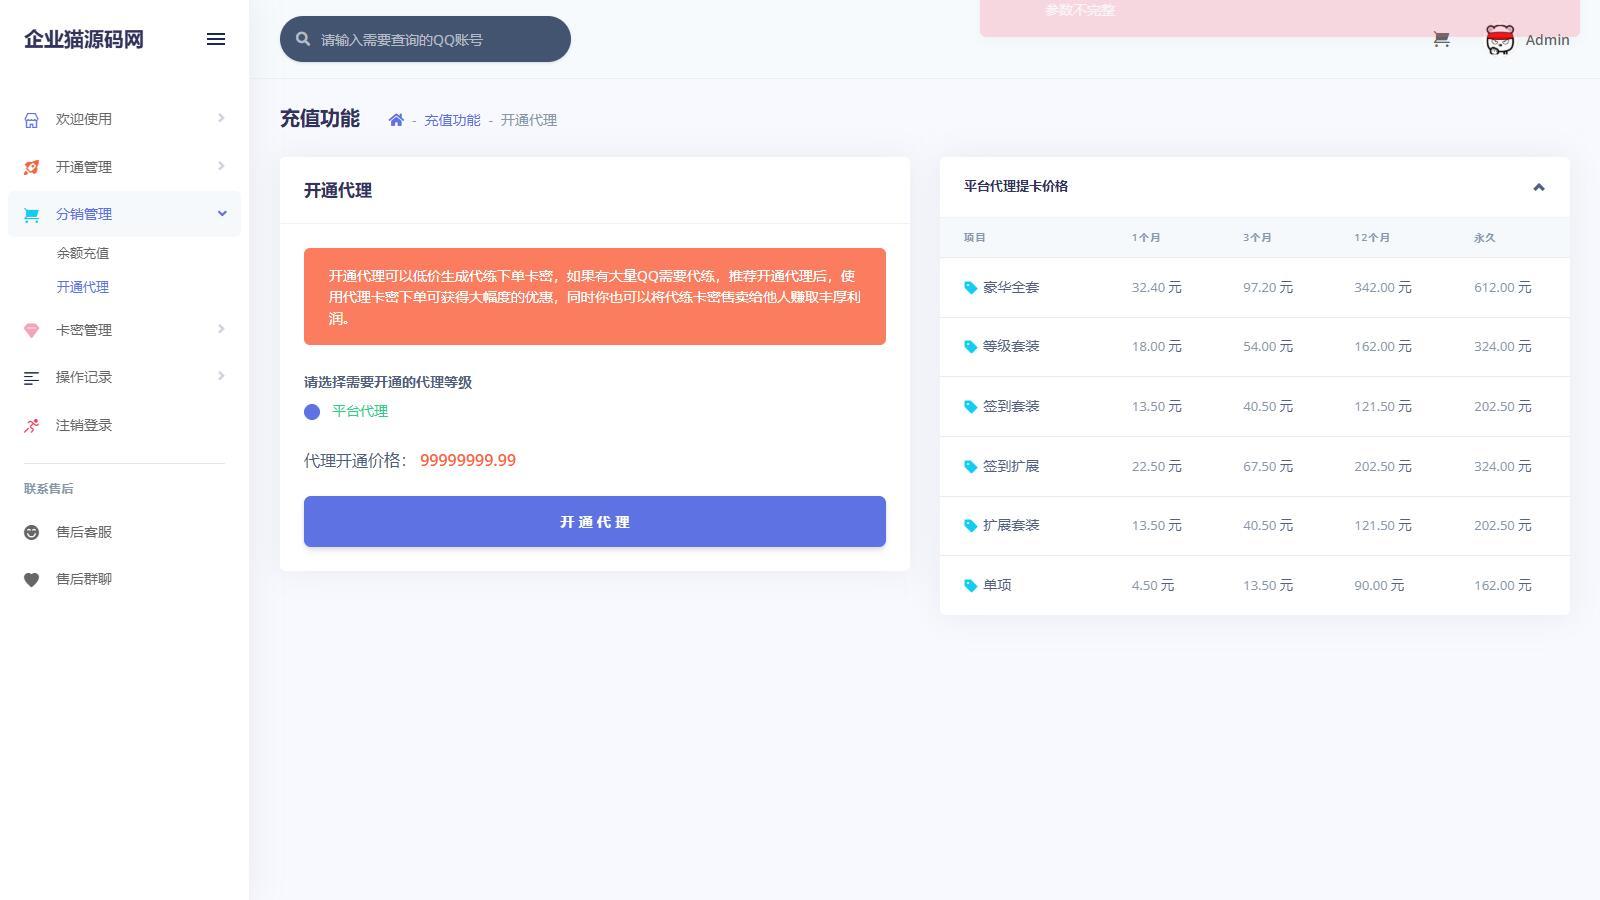
Task: Click the 97.20 元 price cell
Action: (x=1268, y=288)
